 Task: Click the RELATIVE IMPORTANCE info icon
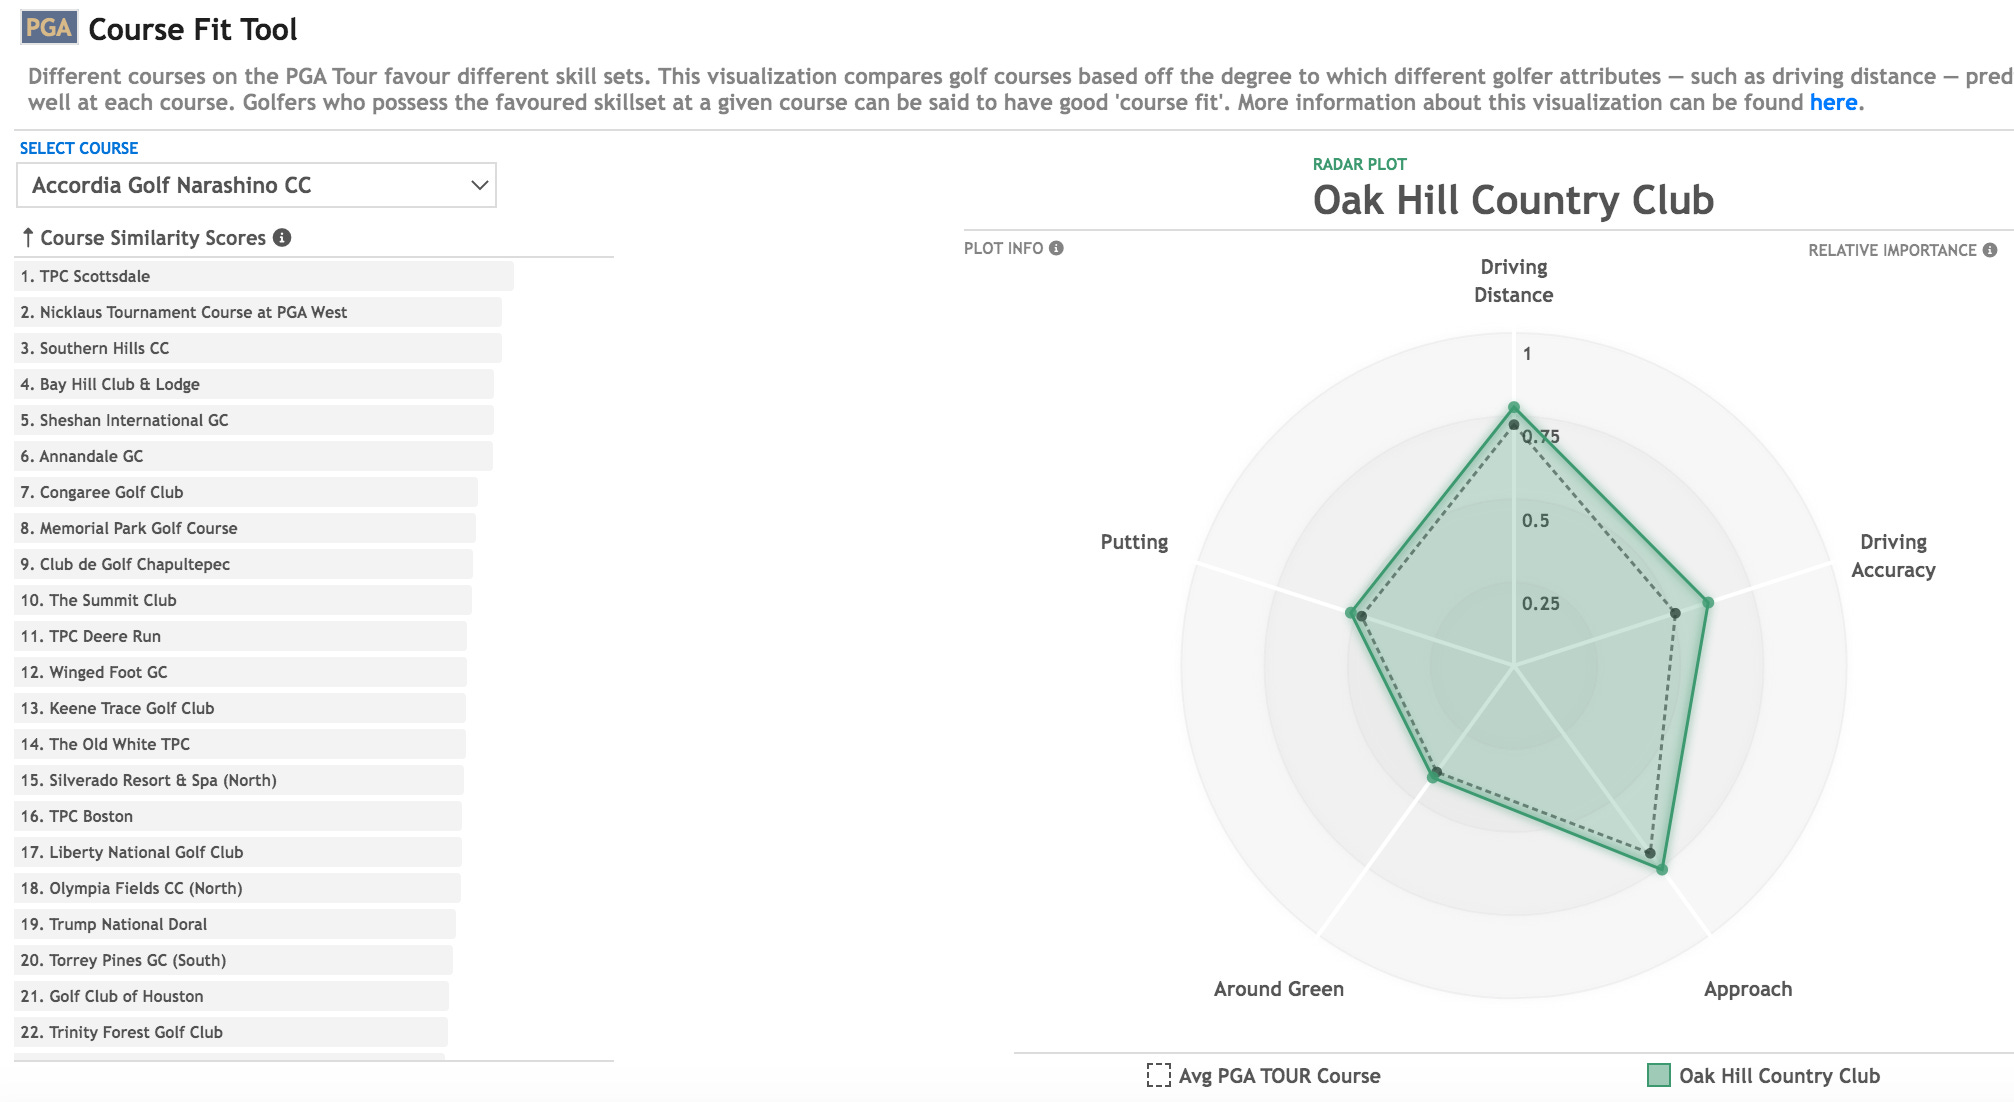tap(1989, 250)
